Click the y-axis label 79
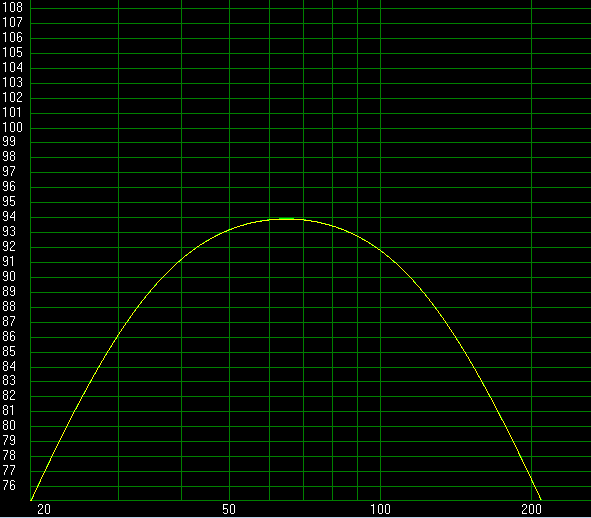 pos(9,440)
